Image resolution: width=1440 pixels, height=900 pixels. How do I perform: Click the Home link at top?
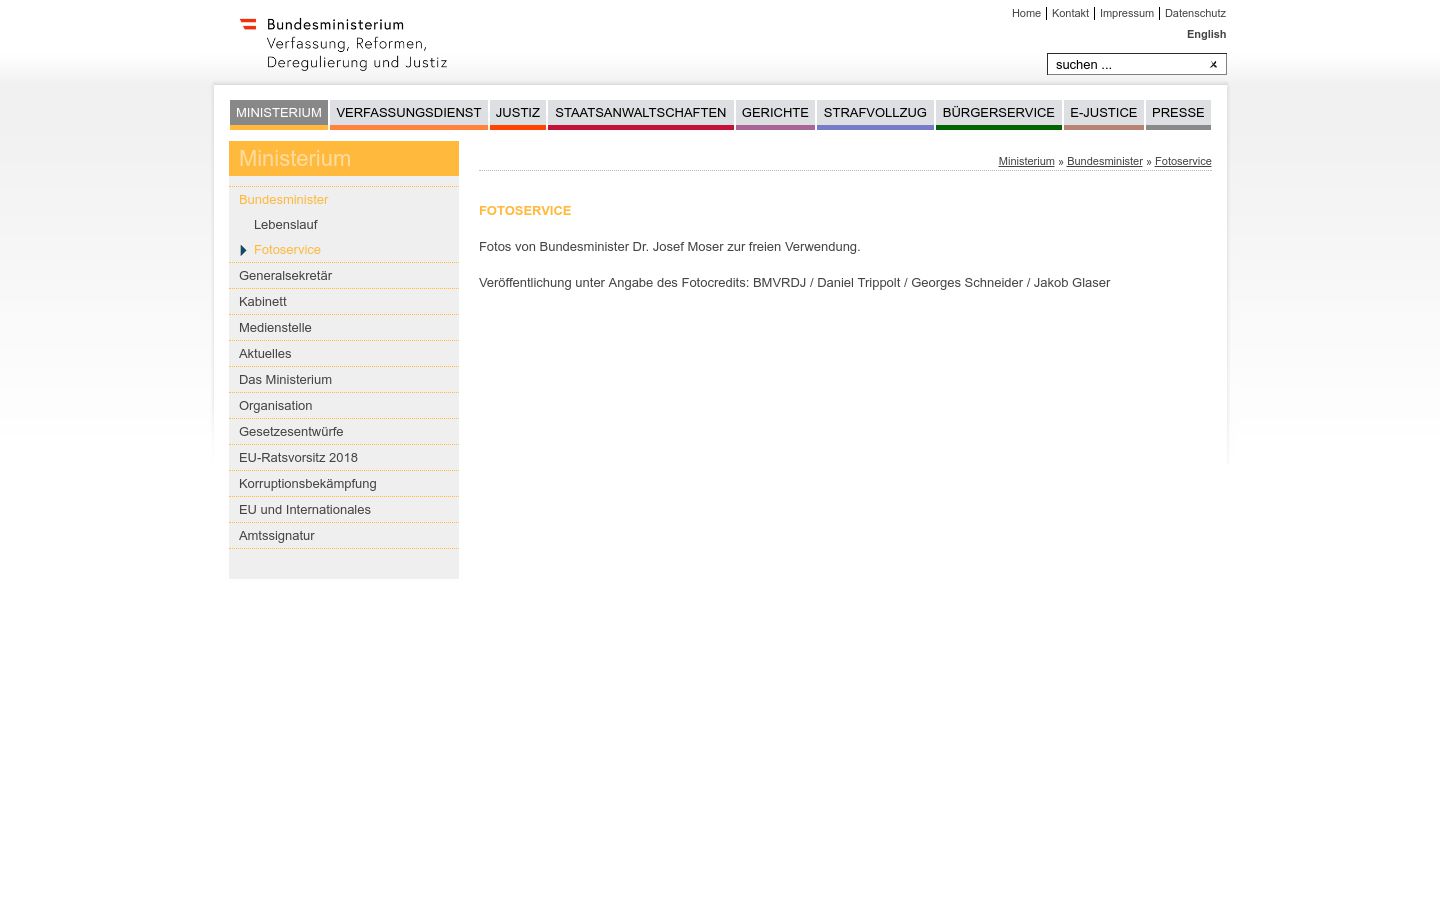click(x=1026, y=13)
